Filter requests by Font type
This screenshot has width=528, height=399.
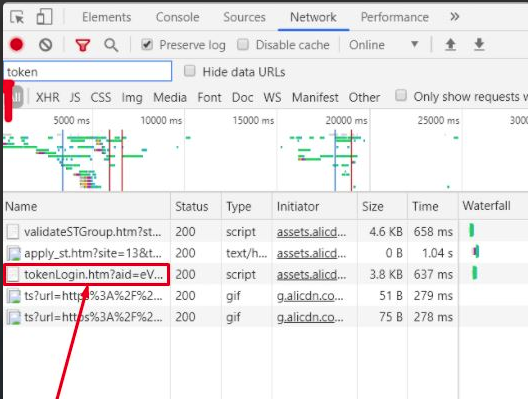[x=209, y=98]
